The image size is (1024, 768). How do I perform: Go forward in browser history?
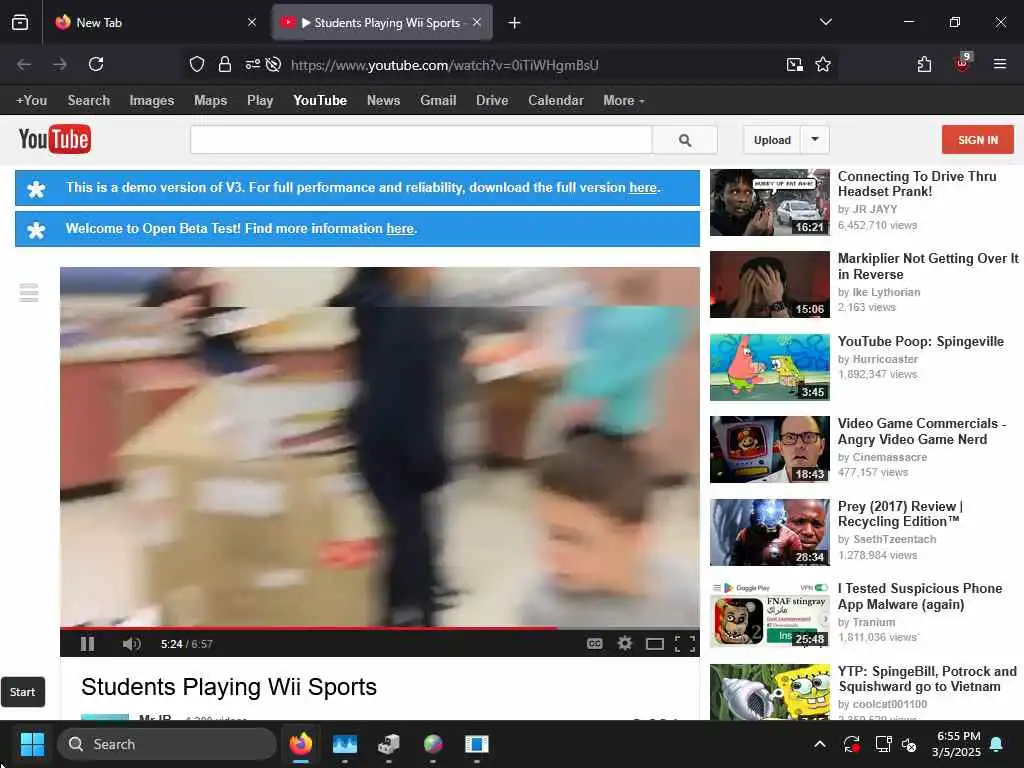point(60,64)
